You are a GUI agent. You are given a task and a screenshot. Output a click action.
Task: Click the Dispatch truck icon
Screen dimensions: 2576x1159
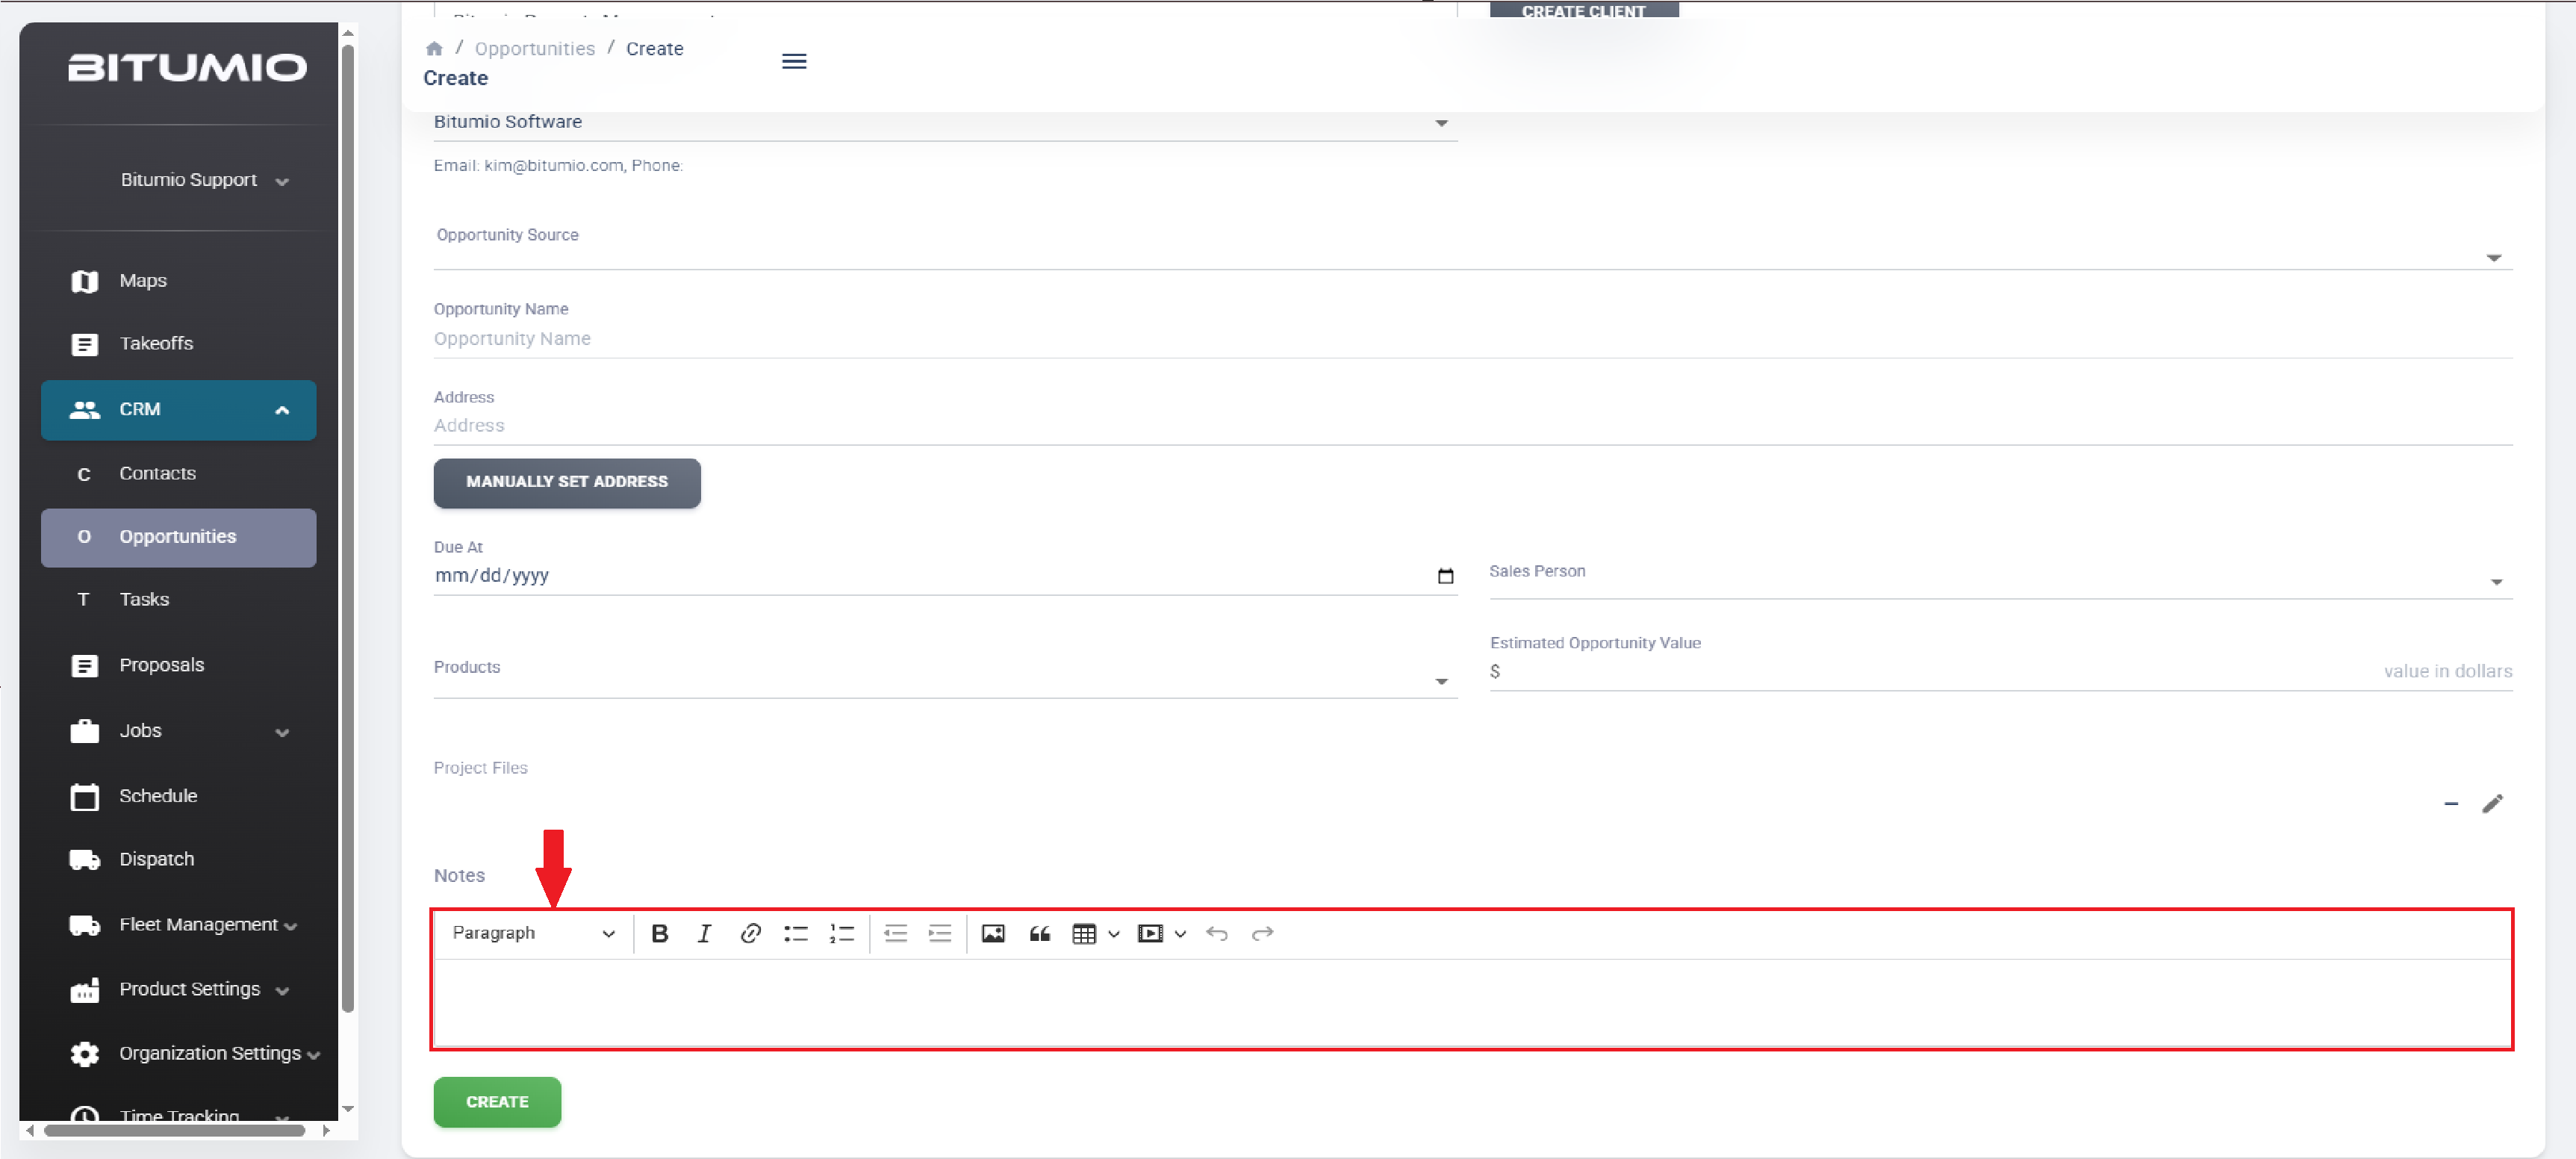tap(85, 860)
